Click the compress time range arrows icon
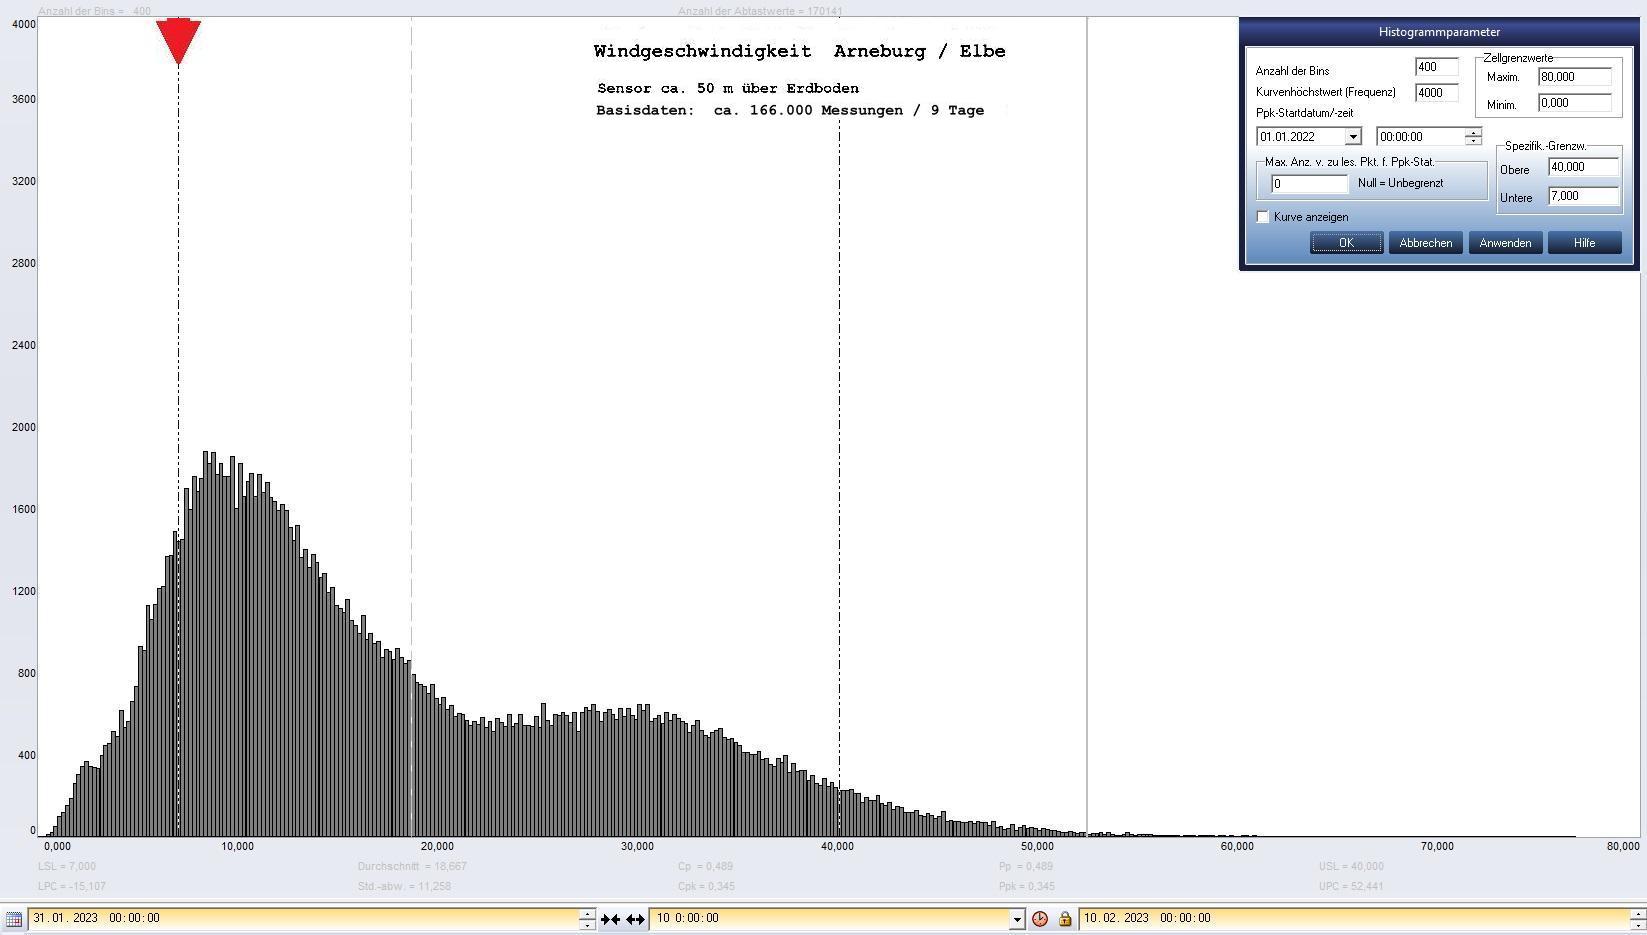The image size is (1647, 935). [x=610, y=919]
